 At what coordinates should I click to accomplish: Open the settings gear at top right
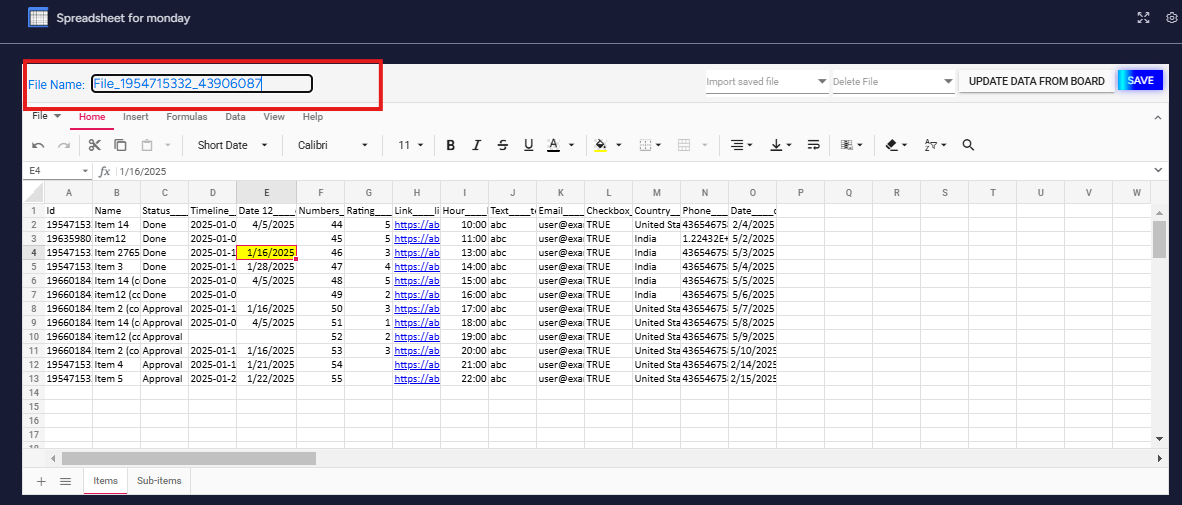(x=1171, y=18)
